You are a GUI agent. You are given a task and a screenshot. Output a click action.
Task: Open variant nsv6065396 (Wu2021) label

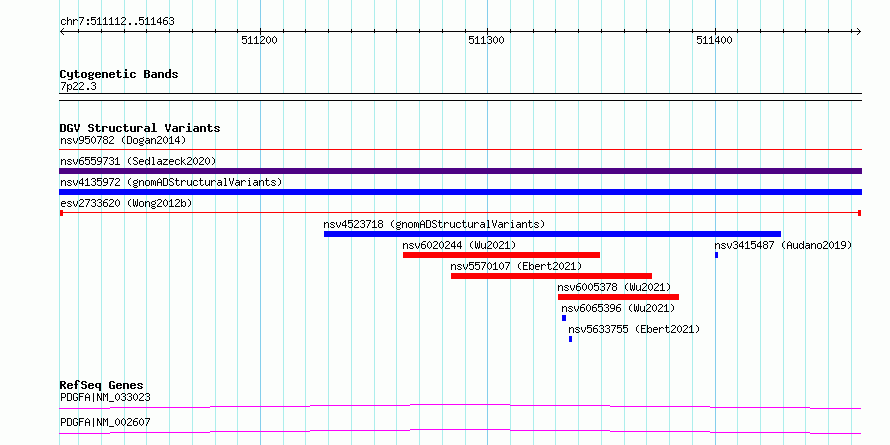(x=618, y=308)
